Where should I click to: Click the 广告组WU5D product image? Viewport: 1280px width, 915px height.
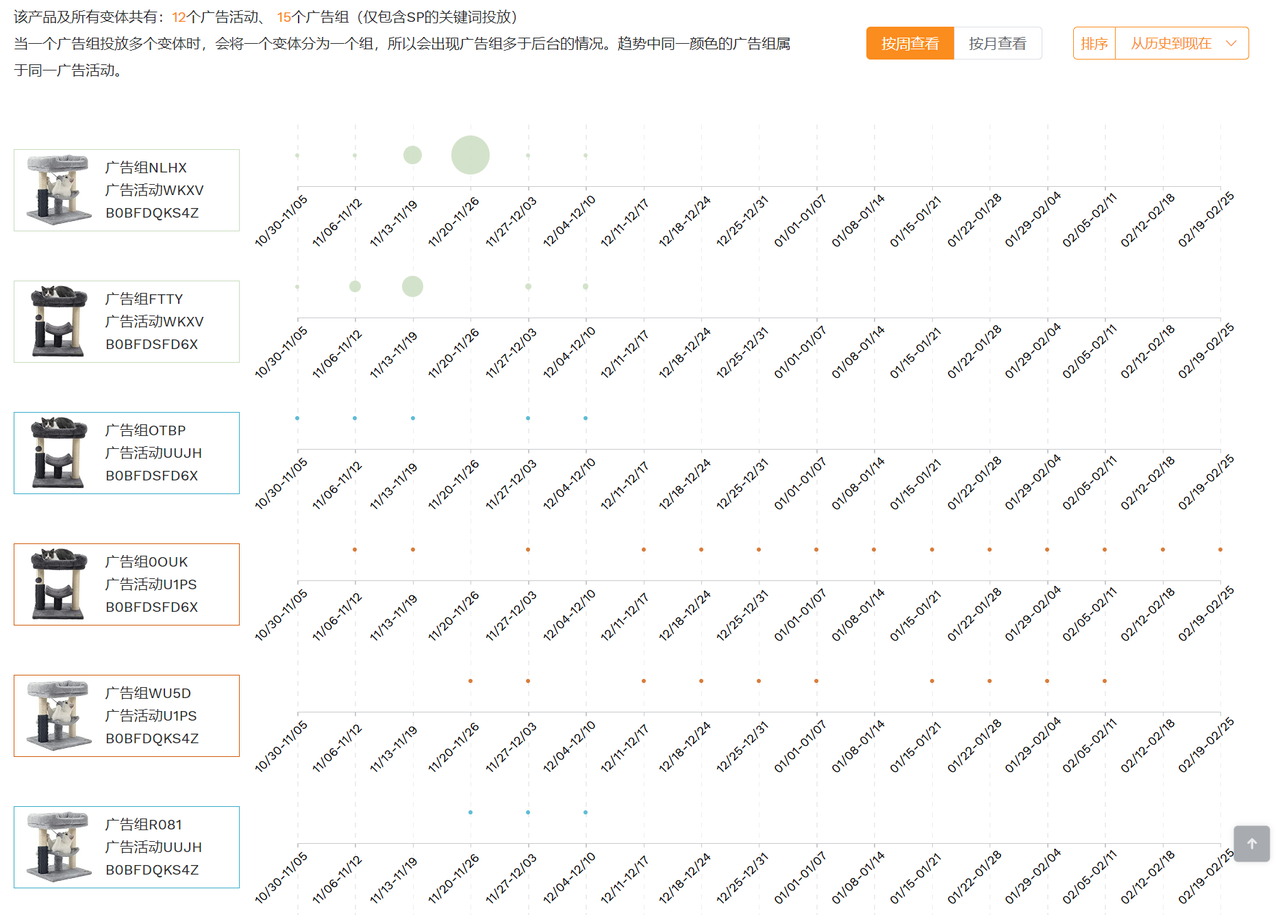[59, 716]
